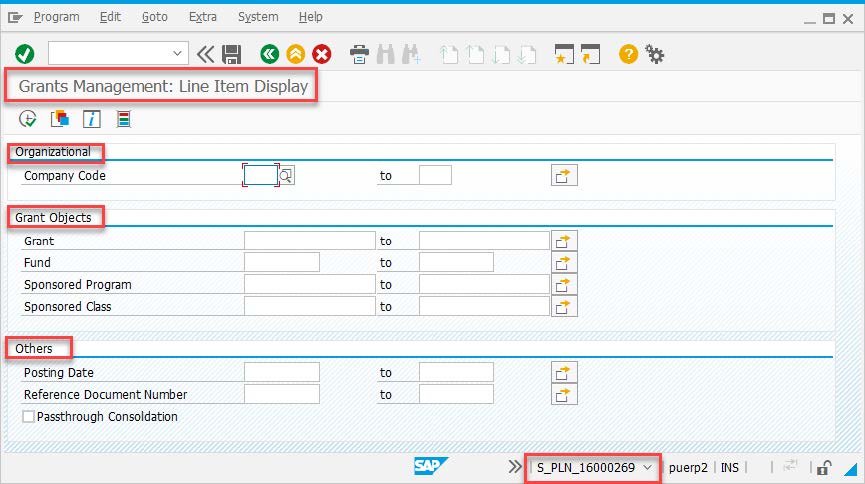Open the command field dropdown
Screen dimensions: 865x484
point(177,54)
